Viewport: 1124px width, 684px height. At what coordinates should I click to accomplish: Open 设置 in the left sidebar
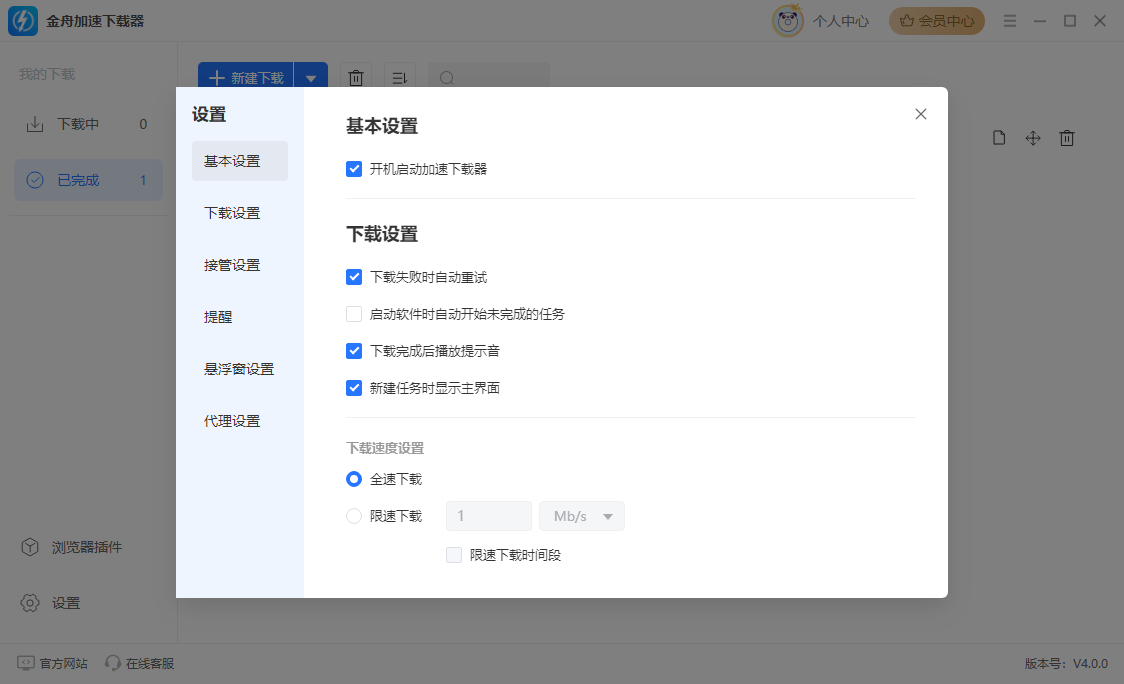[50, 603]
